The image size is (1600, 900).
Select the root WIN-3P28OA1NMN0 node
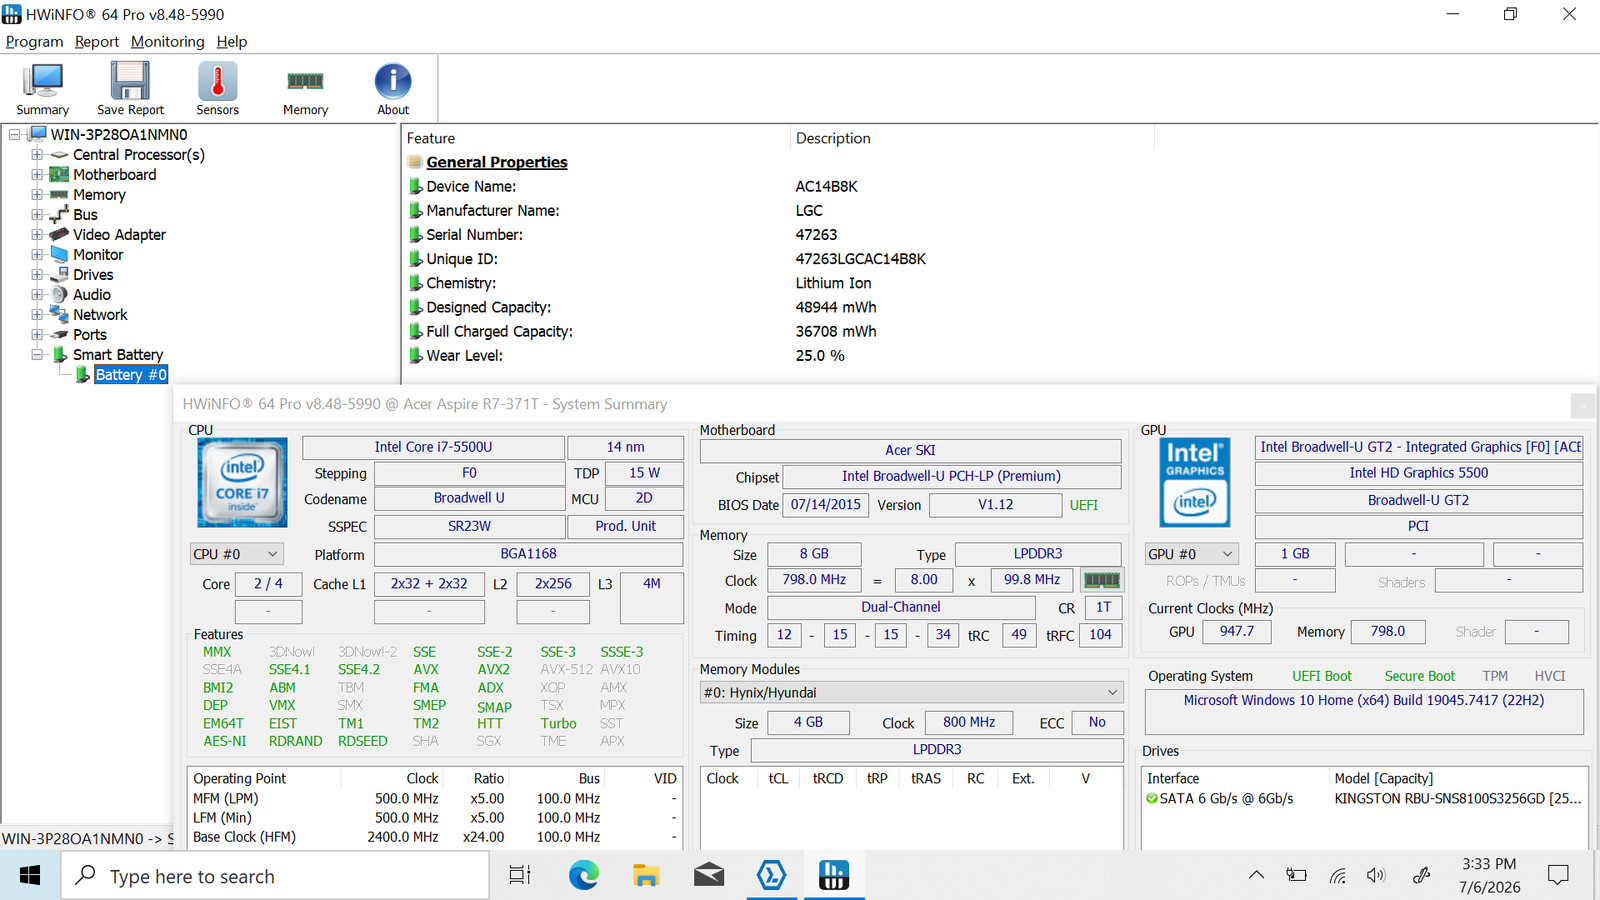[x=119, y=134]
